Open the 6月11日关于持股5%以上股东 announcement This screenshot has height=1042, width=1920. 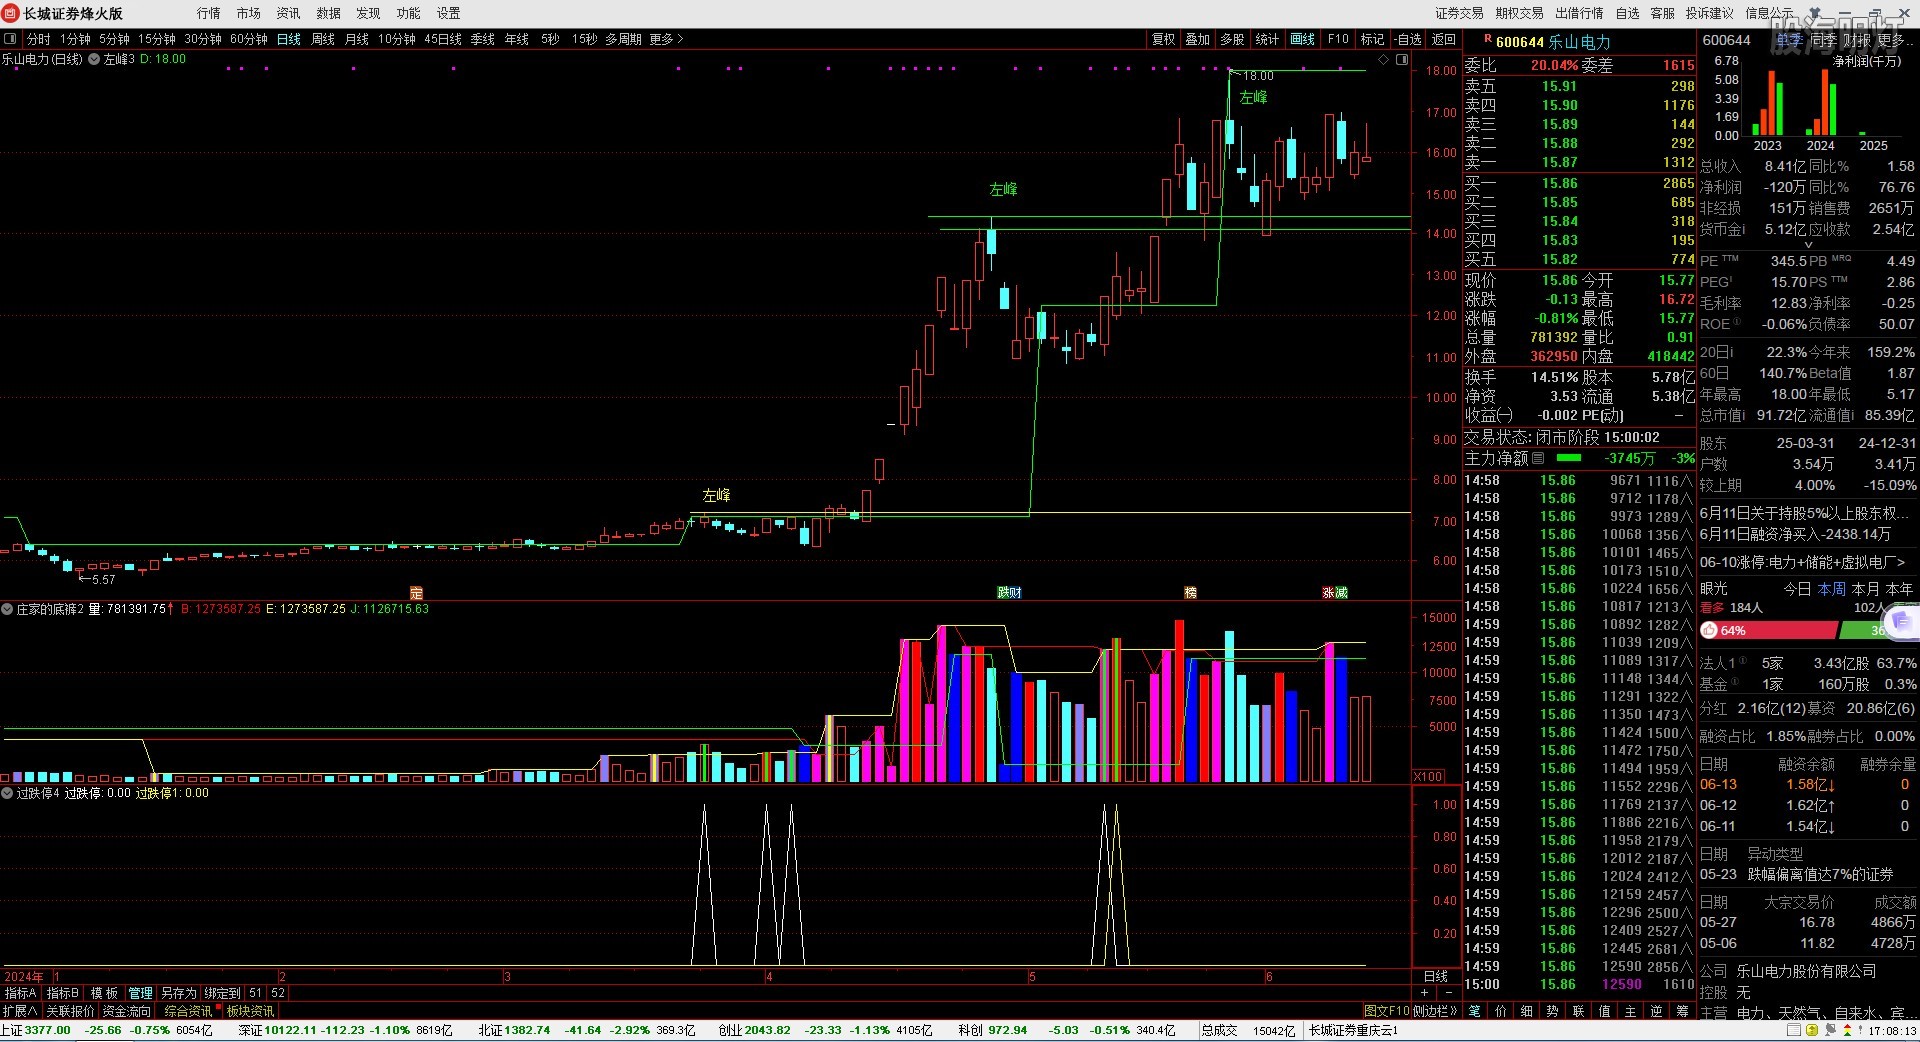1805,513
